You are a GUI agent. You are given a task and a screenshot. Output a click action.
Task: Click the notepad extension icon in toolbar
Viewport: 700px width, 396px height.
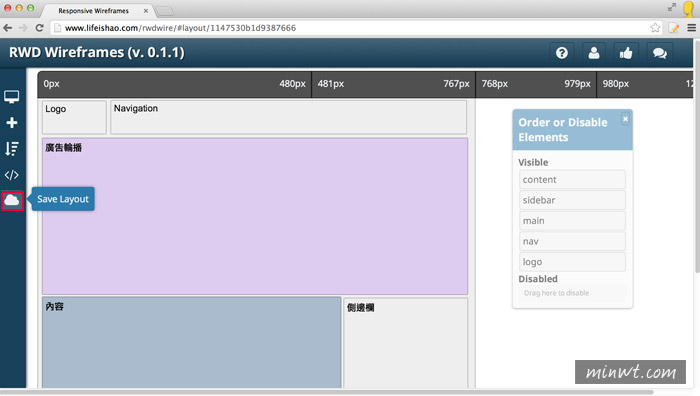(674, 28)
